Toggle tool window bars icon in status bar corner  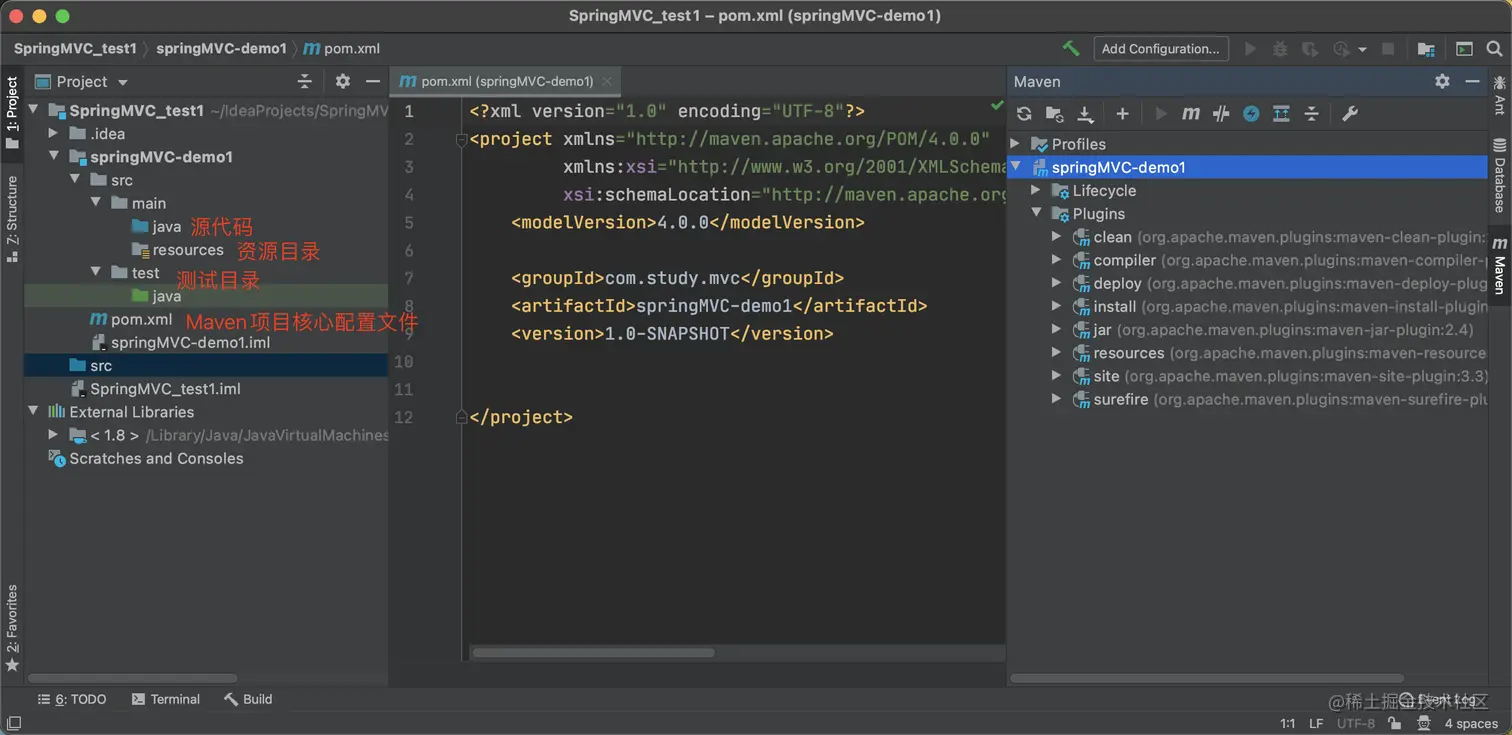tap(13, 723)
